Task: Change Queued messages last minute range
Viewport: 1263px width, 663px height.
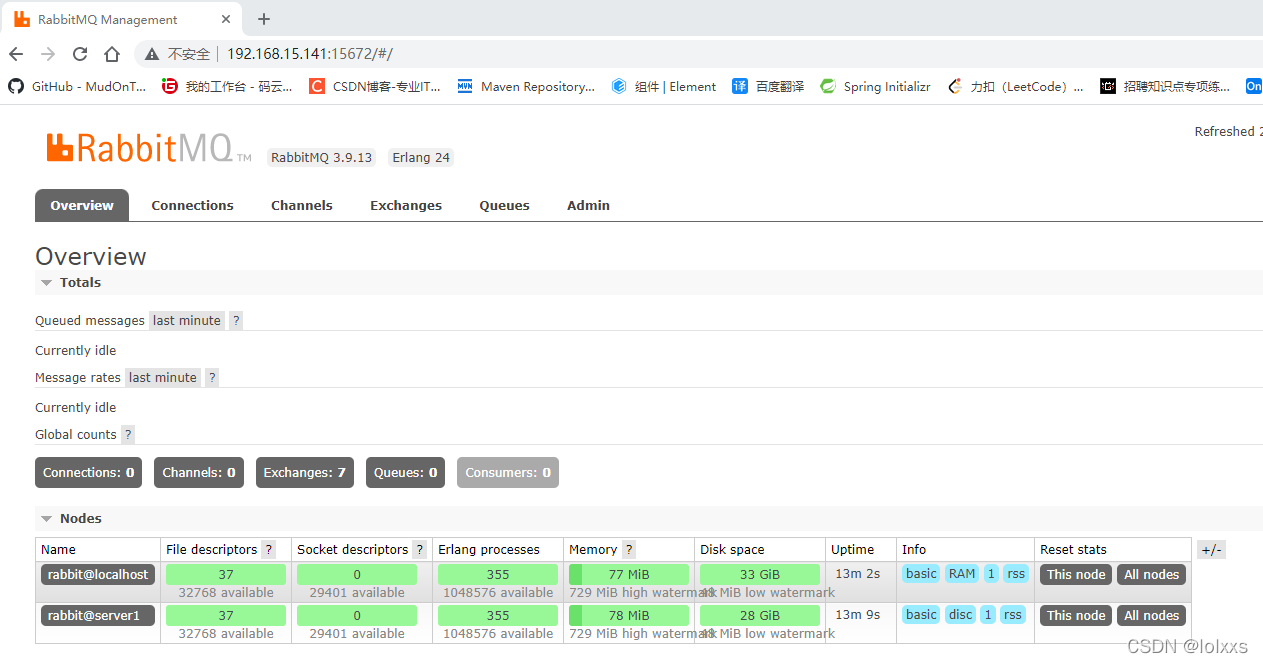Action: pos(187,321)
